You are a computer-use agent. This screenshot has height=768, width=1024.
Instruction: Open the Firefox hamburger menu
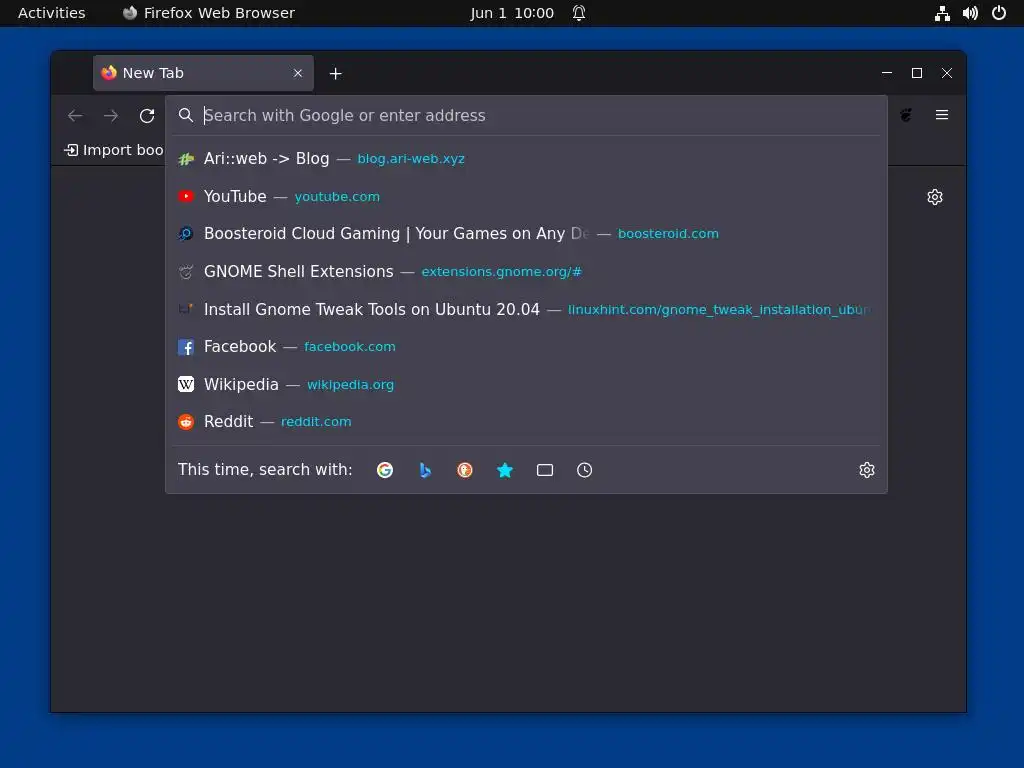(x=942, y=115)
